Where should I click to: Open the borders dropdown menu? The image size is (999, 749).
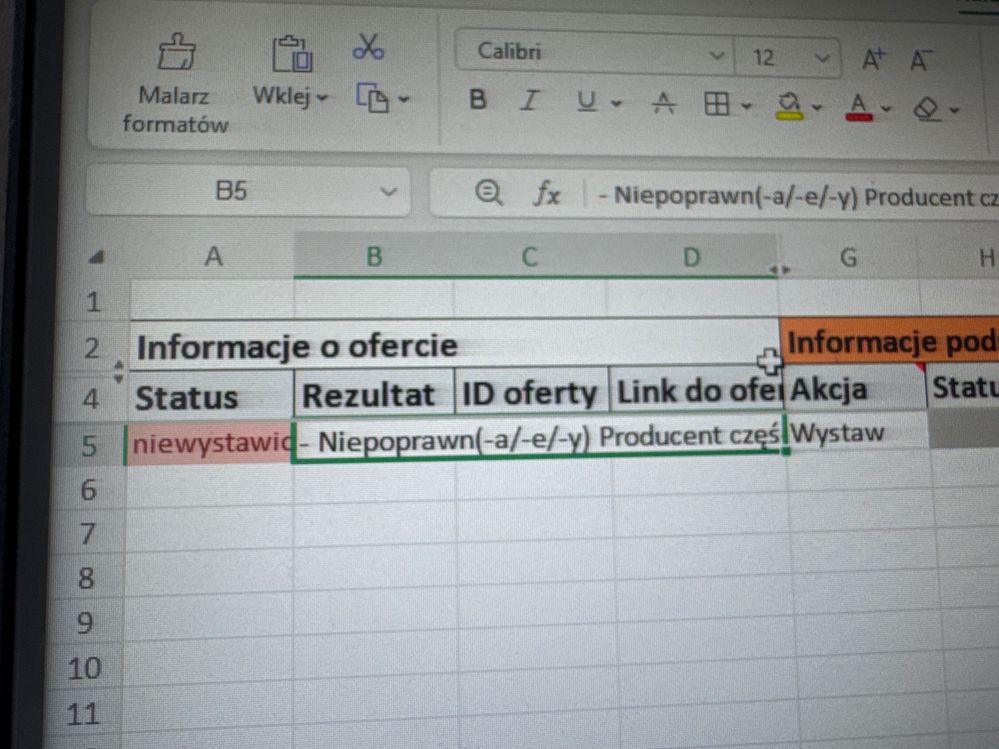click(743, 103)
